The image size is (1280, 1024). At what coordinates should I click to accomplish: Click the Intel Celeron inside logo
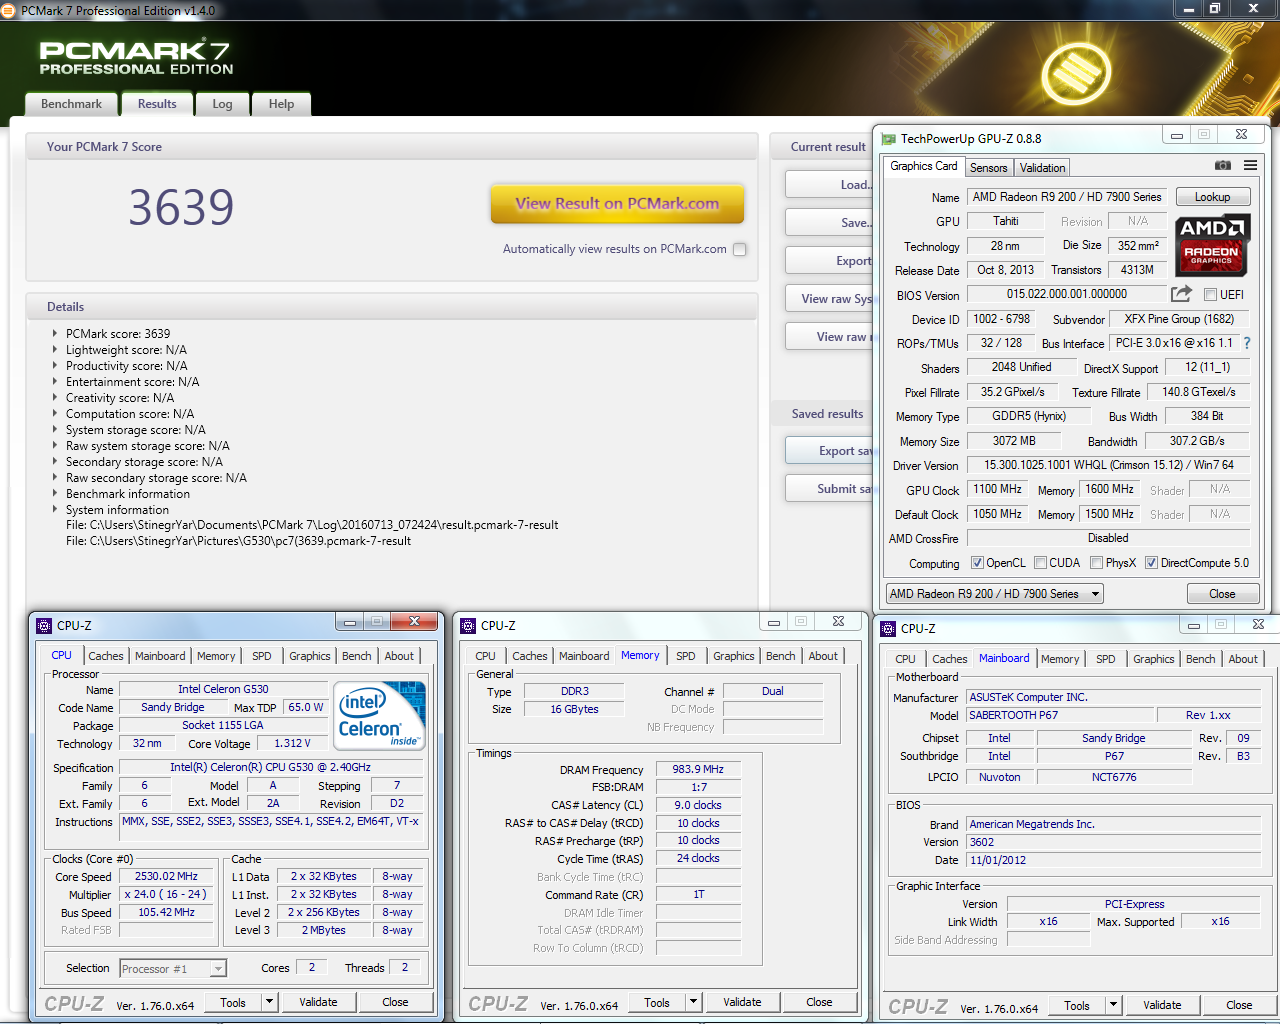[379, 715]
